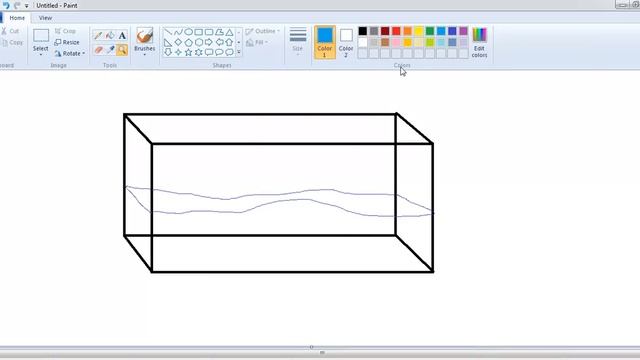640x360 pixels.
Task: Set Color 1 as active
Action: 325,42
